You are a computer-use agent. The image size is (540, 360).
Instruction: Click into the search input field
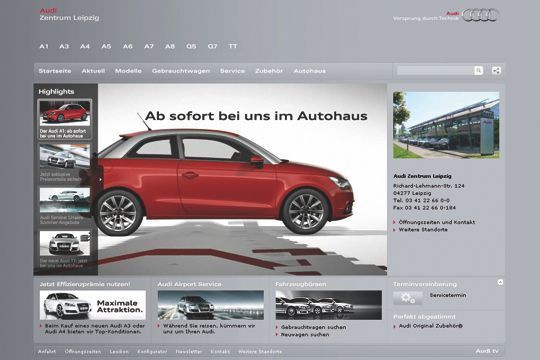coord(435,71)
